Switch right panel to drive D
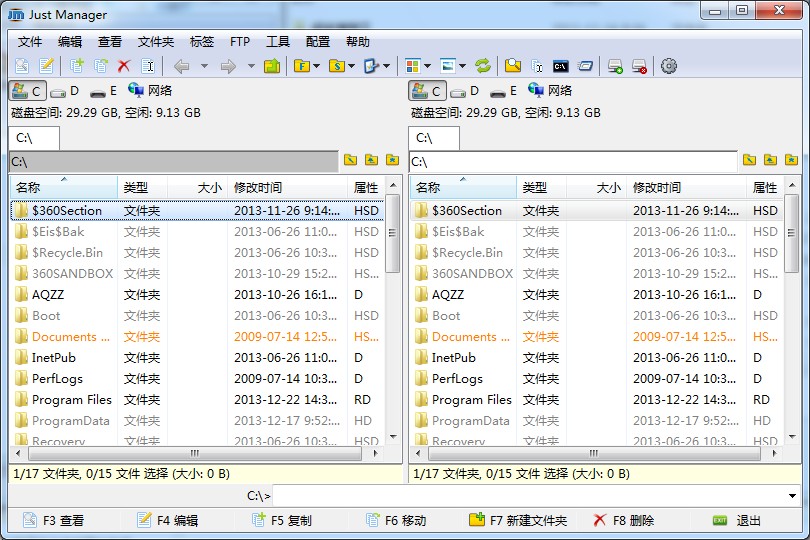This screenshot has height=540, width=810. coord(465,91)
